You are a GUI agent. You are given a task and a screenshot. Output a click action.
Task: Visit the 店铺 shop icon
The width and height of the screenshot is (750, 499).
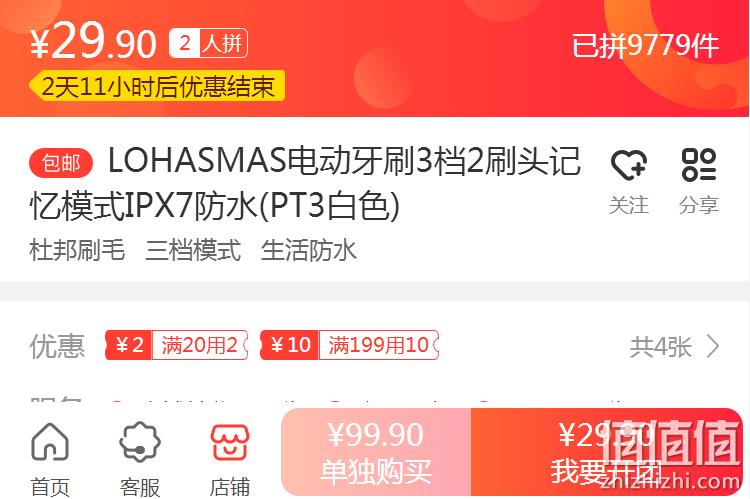[x=230, y=442]
